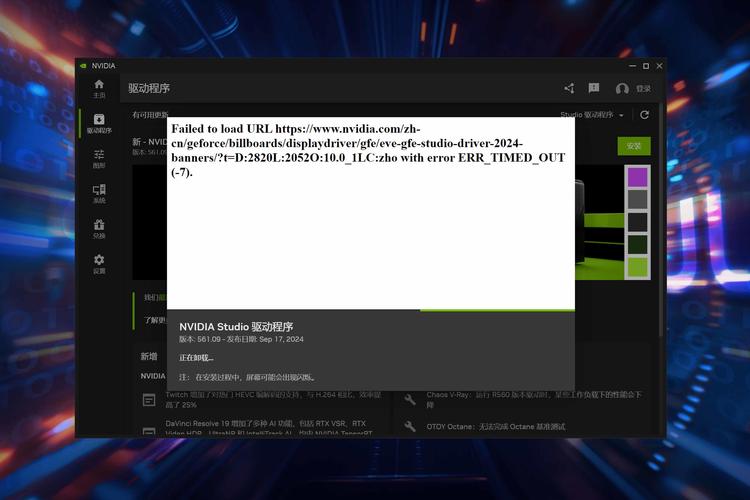Go to the System (系统) sidebar page
The width and height of the screenshot is (750, 500).
tap(99, 194)
